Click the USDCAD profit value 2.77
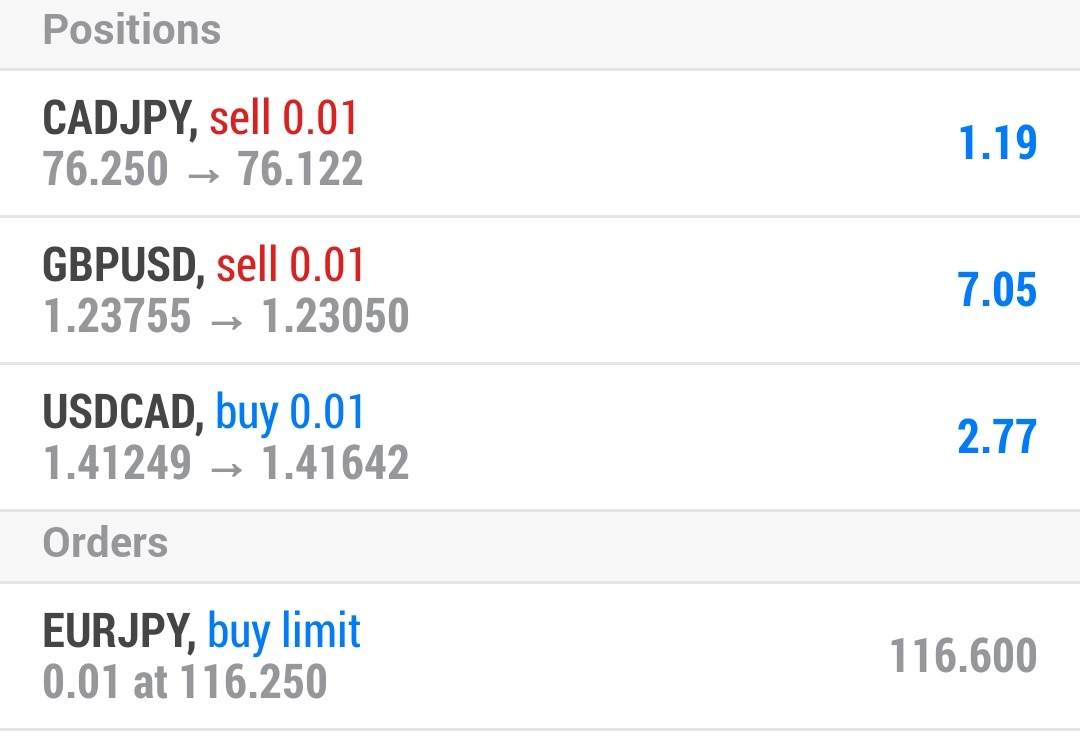 click(997, 437)
